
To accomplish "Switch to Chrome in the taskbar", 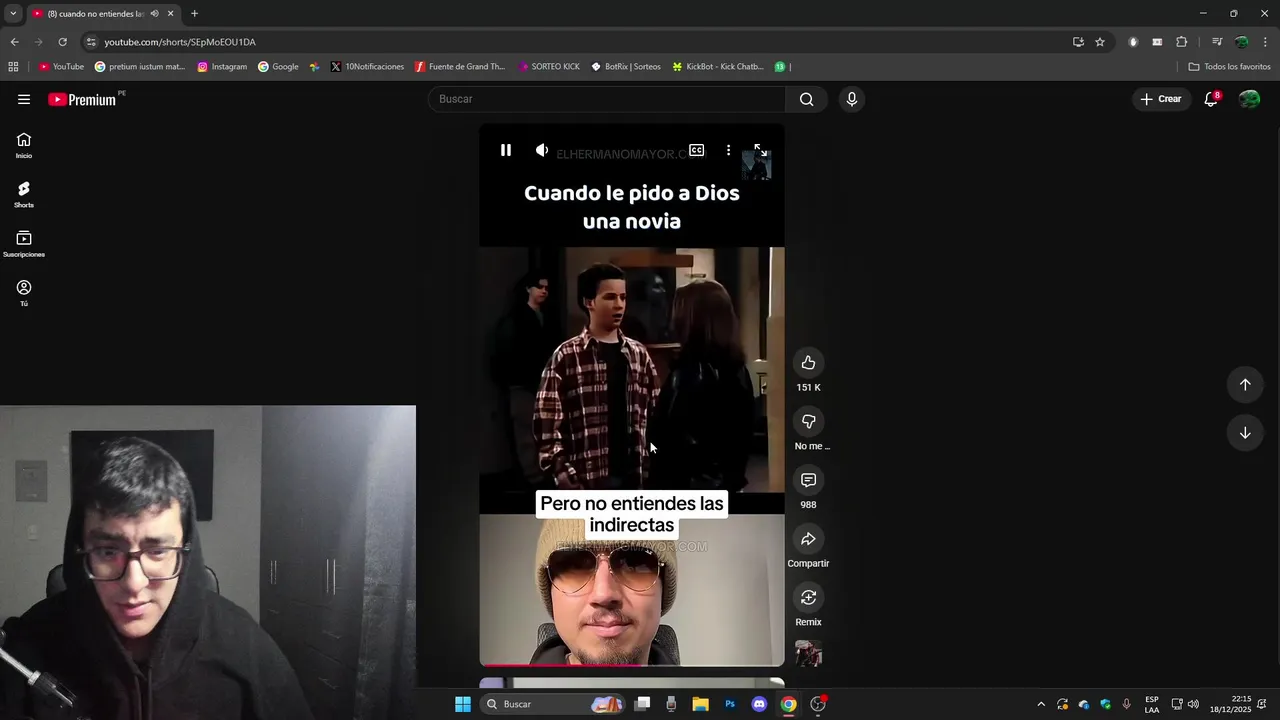I will tap(789, 704).
